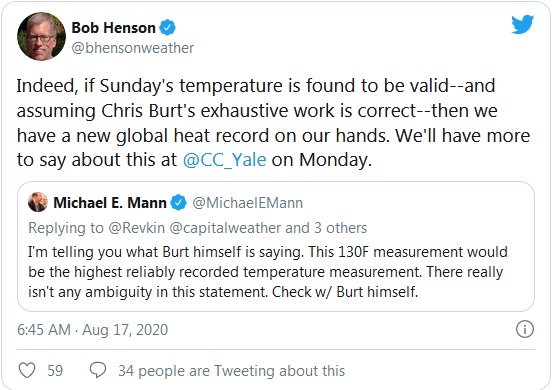The image size is (555, 390).
Task: Open the 6:45 AM Aug 17, 2020 timestamp
Action: [92, 330]
